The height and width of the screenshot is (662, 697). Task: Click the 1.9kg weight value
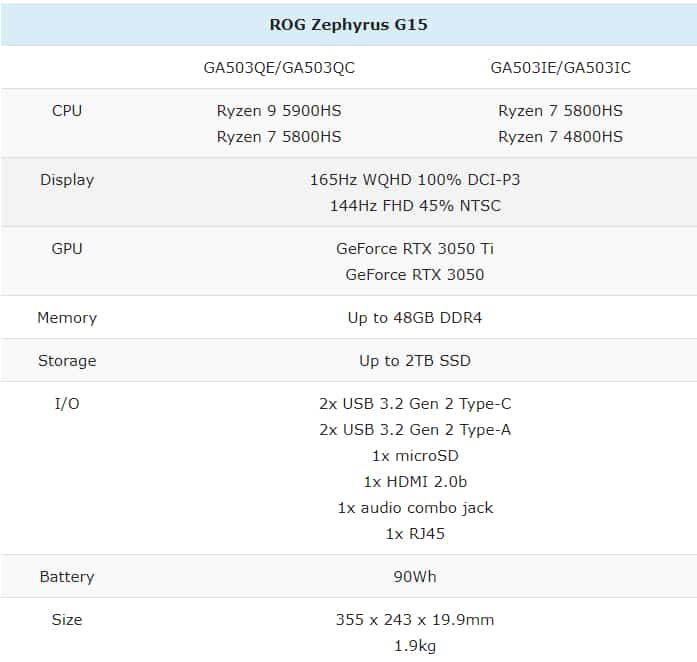click(x=415, y=646)
